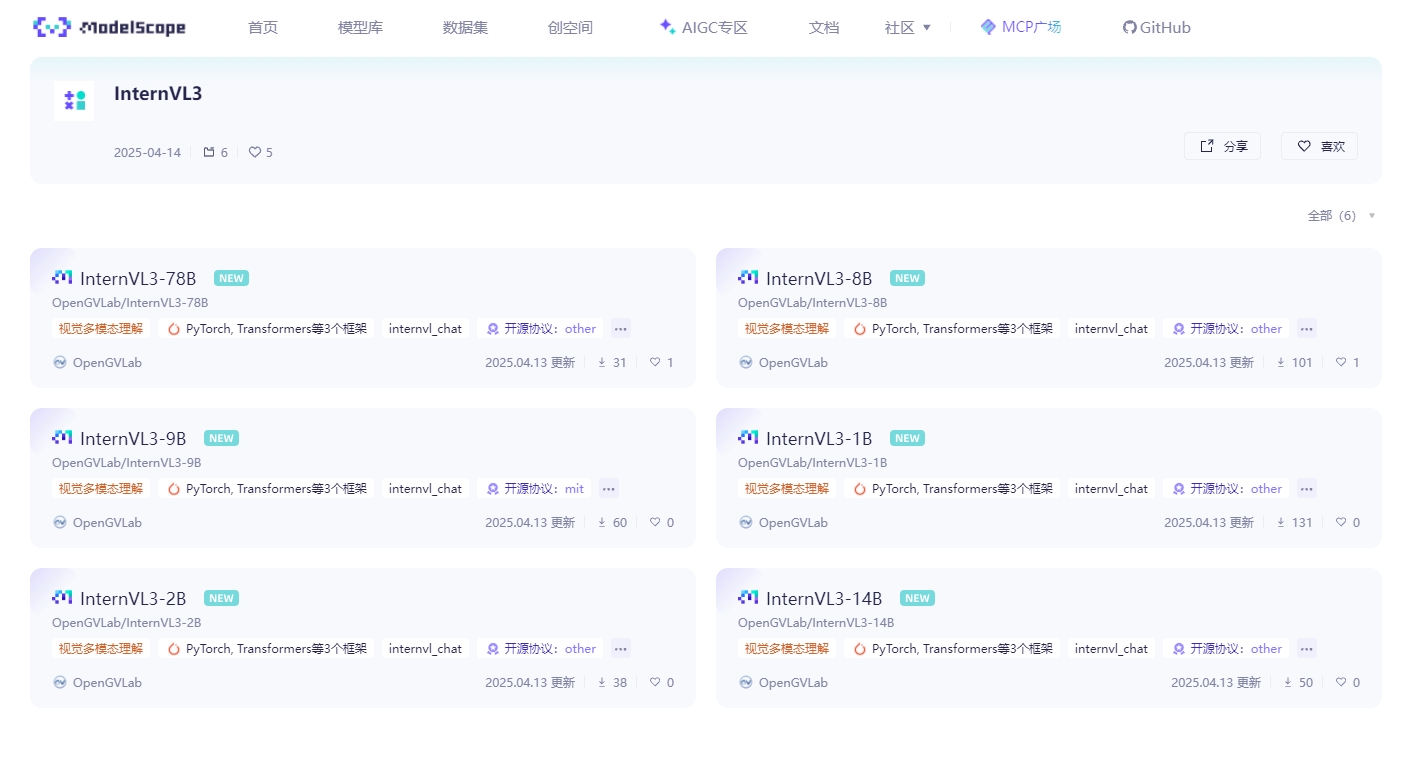Image resolution: width=1412 pixels, height=768 pixels.
Task: Click the ModelScope logo
Action: click(x=109, y=28)
